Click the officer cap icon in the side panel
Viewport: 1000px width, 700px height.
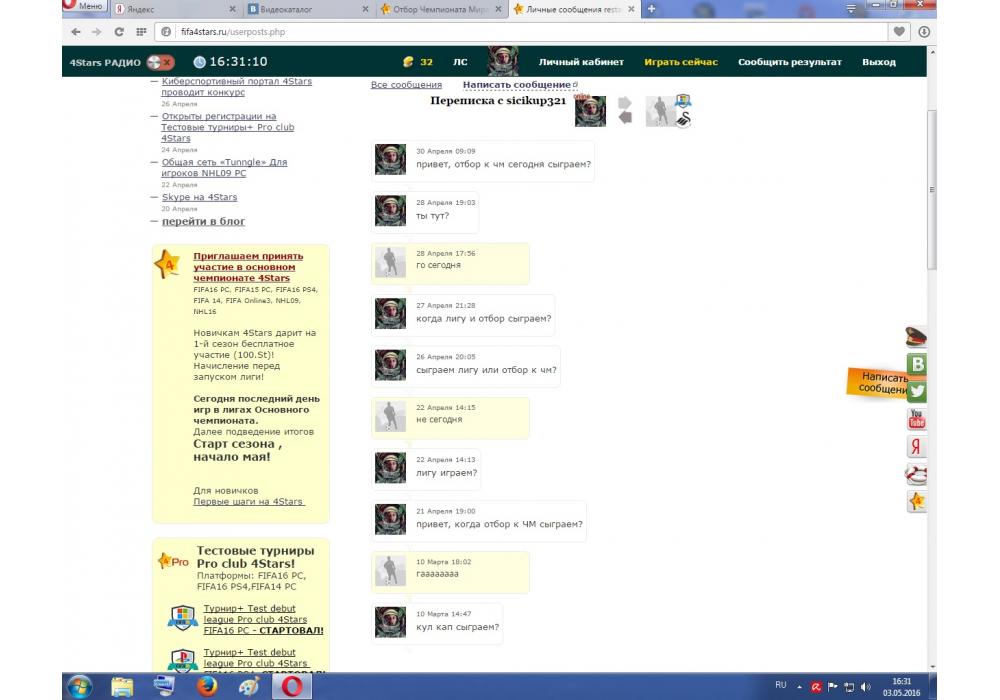coord(916,338)
